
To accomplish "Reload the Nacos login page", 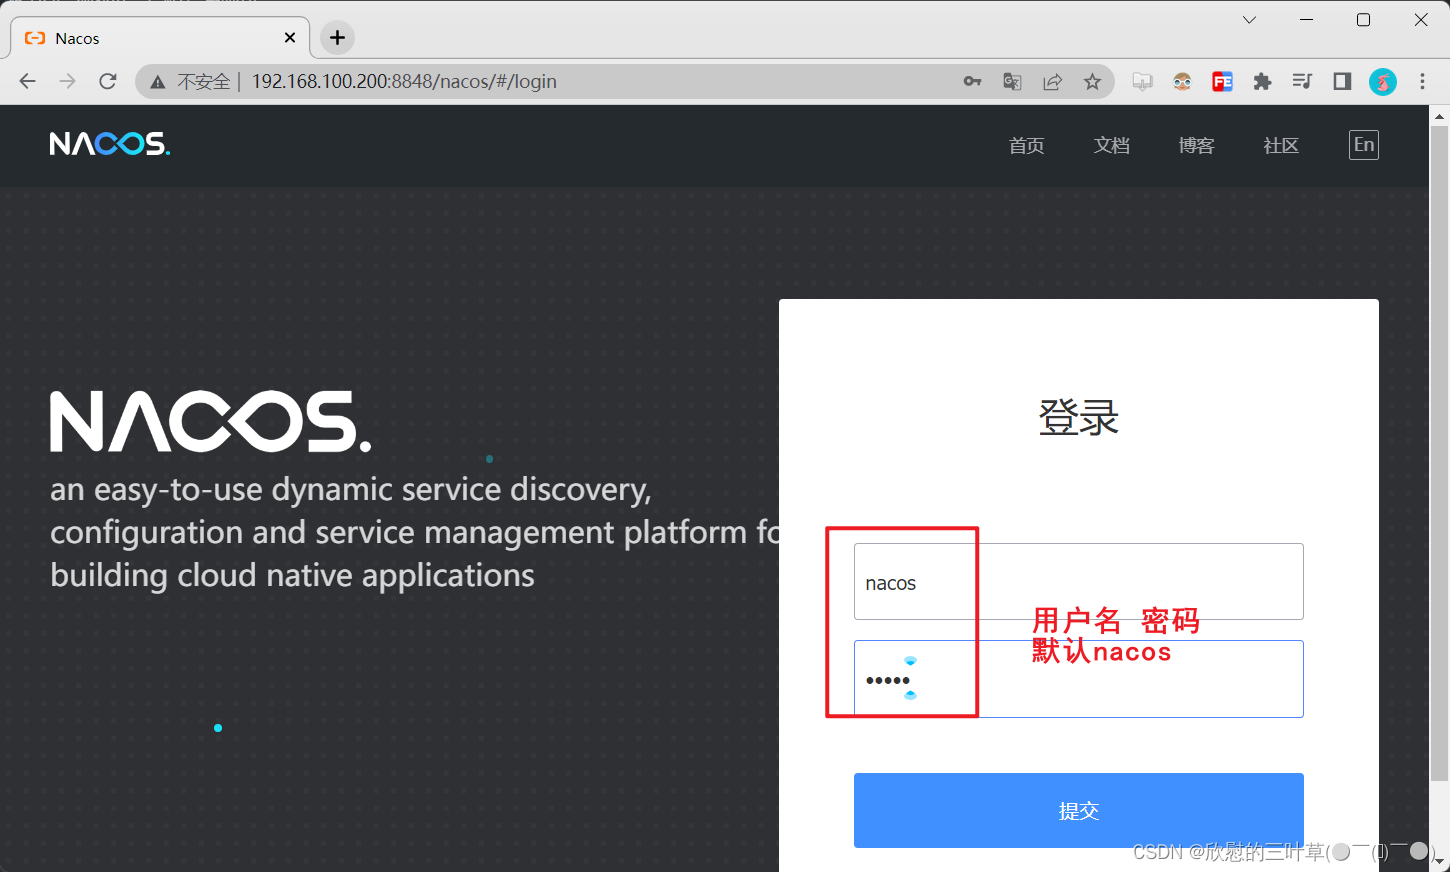I will [x=108, y=81].
